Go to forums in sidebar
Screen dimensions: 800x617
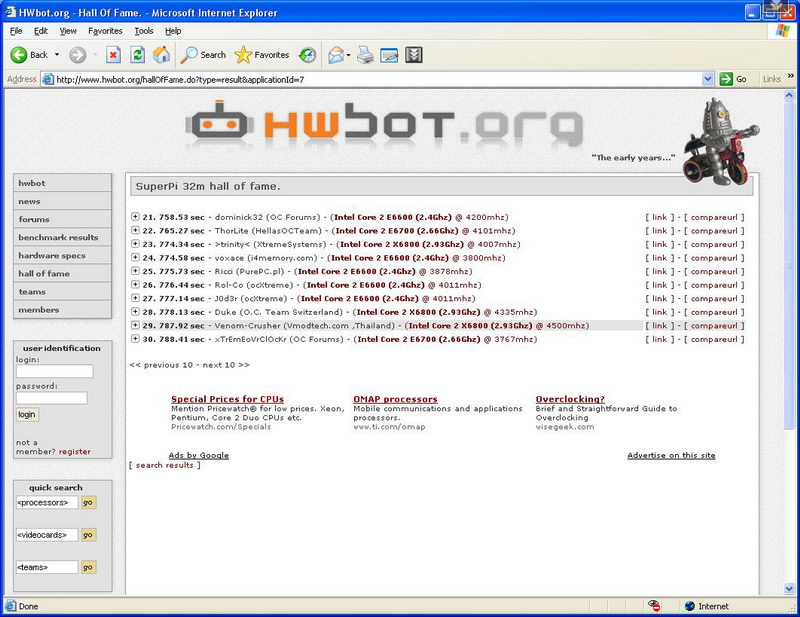coord(62,219)
